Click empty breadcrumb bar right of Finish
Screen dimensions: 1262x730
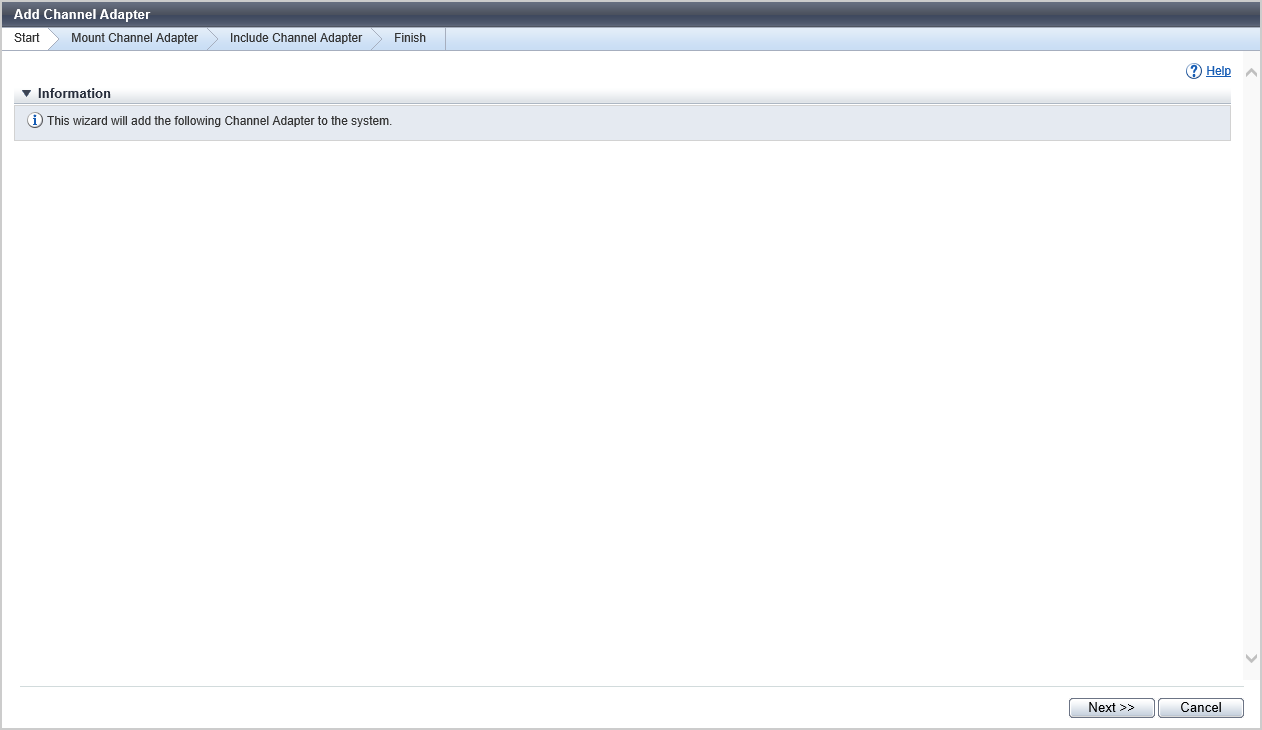pos(850,38)
